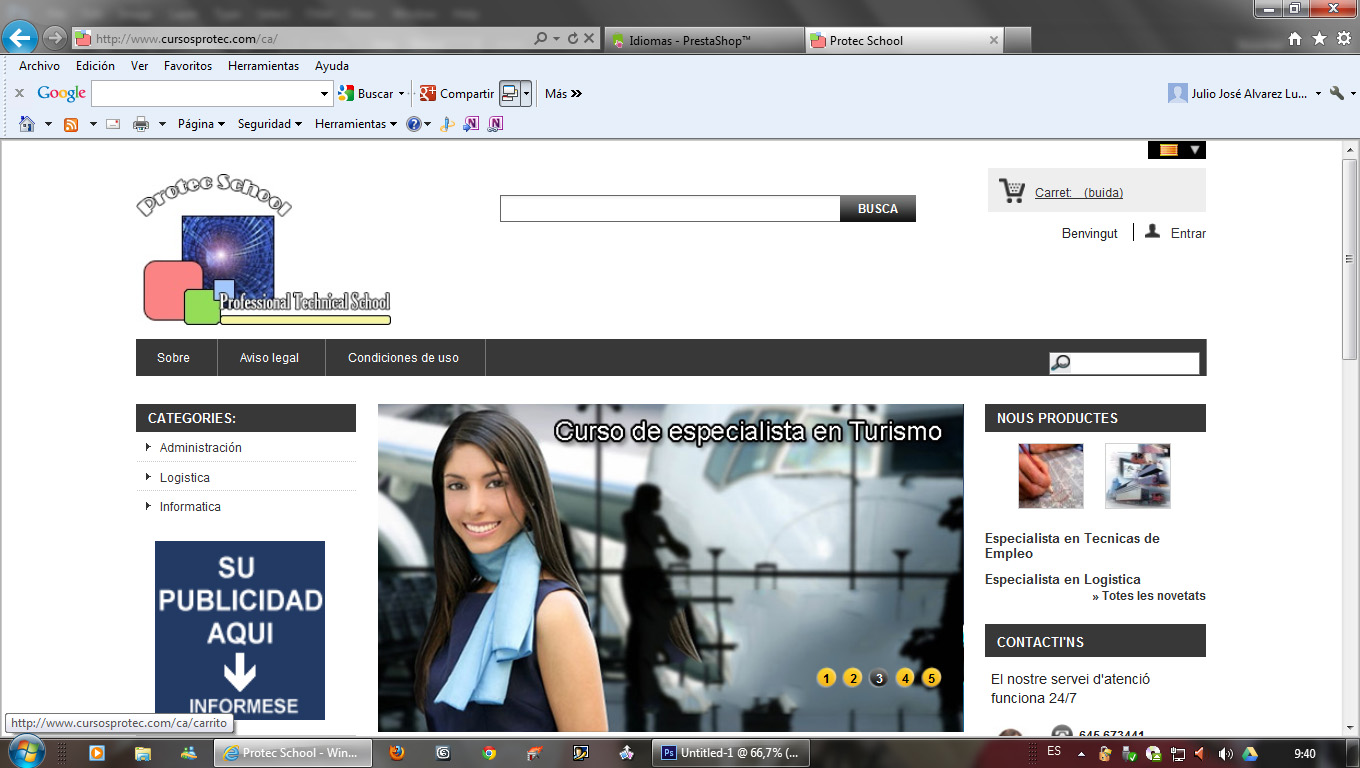Open the Informatica category
1360x768 pixels.
(190, 507)
